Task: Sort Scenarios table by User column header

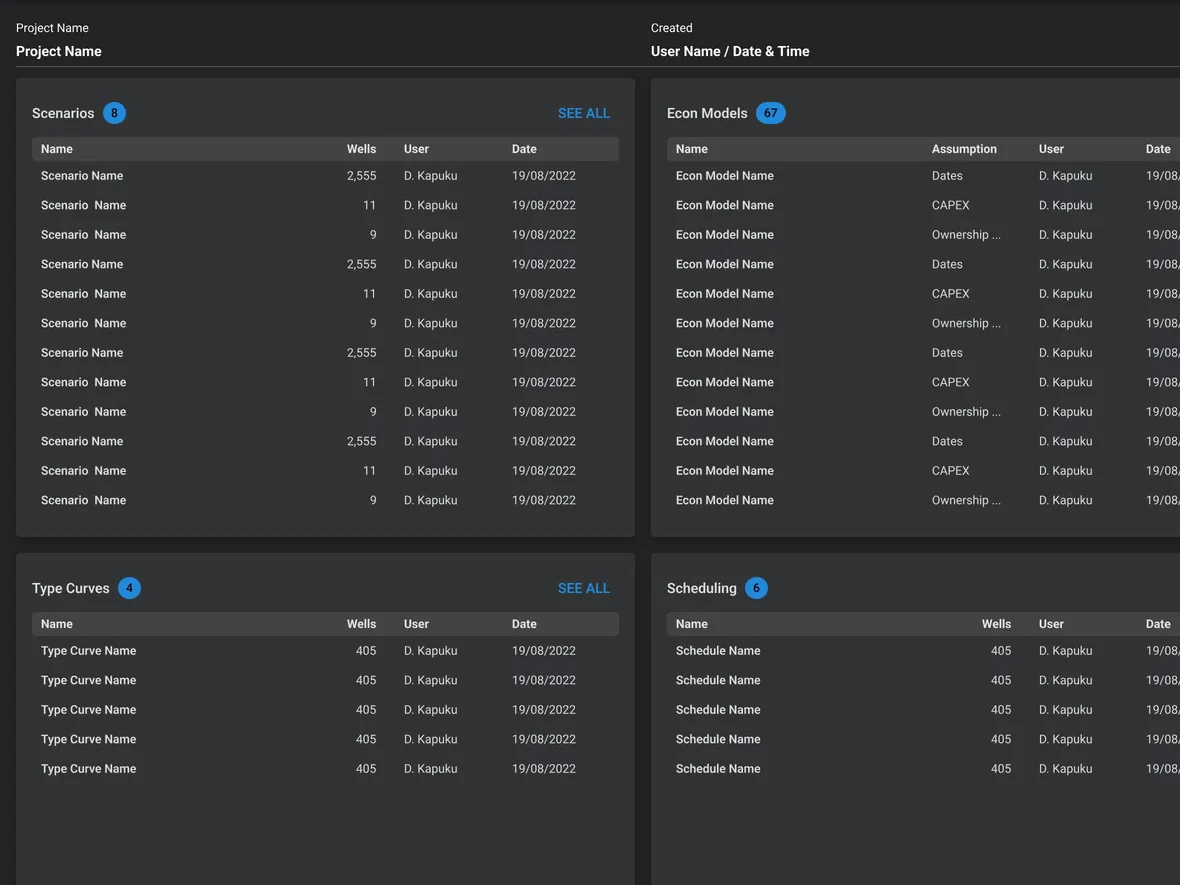Action: click(416, 149)
